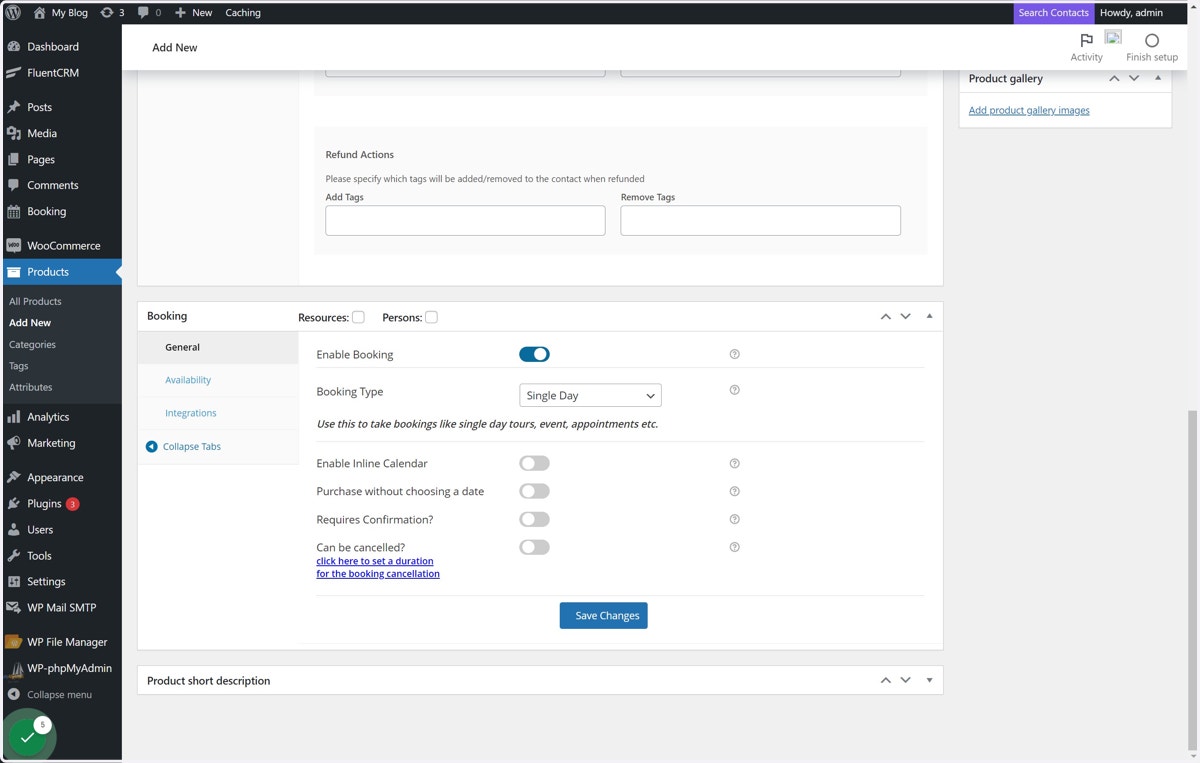The image size is (1200, 763).
Task: Collapse the Booking panel
Action: pyautogui.click(x=929, y=316)
